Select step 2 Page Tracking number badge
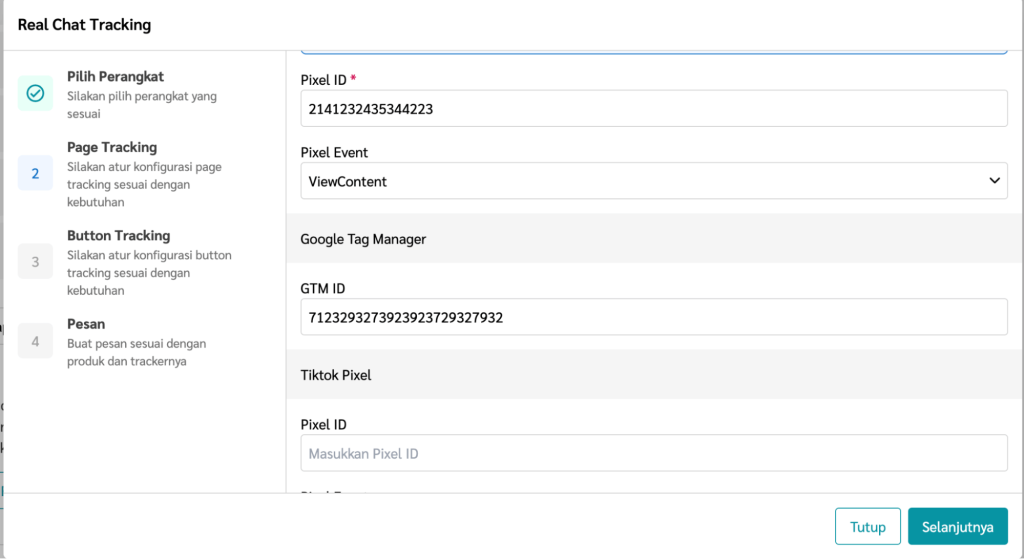The width and height of the screenshot is (1024, 559). point(35,173)
